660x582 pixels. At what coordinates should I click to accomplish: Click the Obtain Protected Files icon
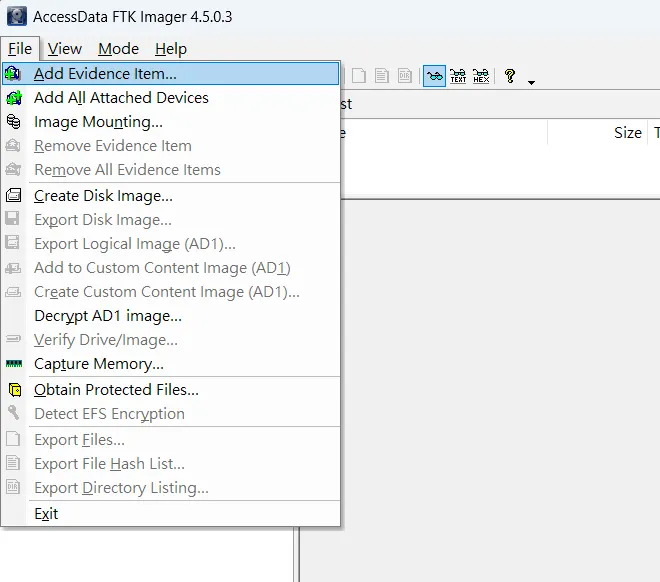[15, 390]
